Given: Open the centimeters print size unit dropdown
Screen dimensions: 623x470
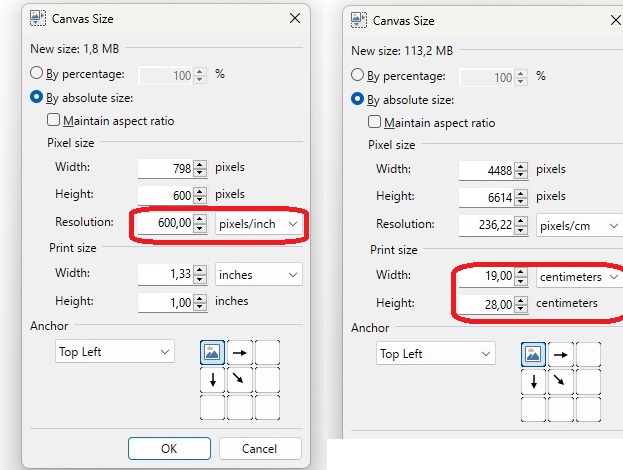Looking at the screenshot, I should (580, 277).
